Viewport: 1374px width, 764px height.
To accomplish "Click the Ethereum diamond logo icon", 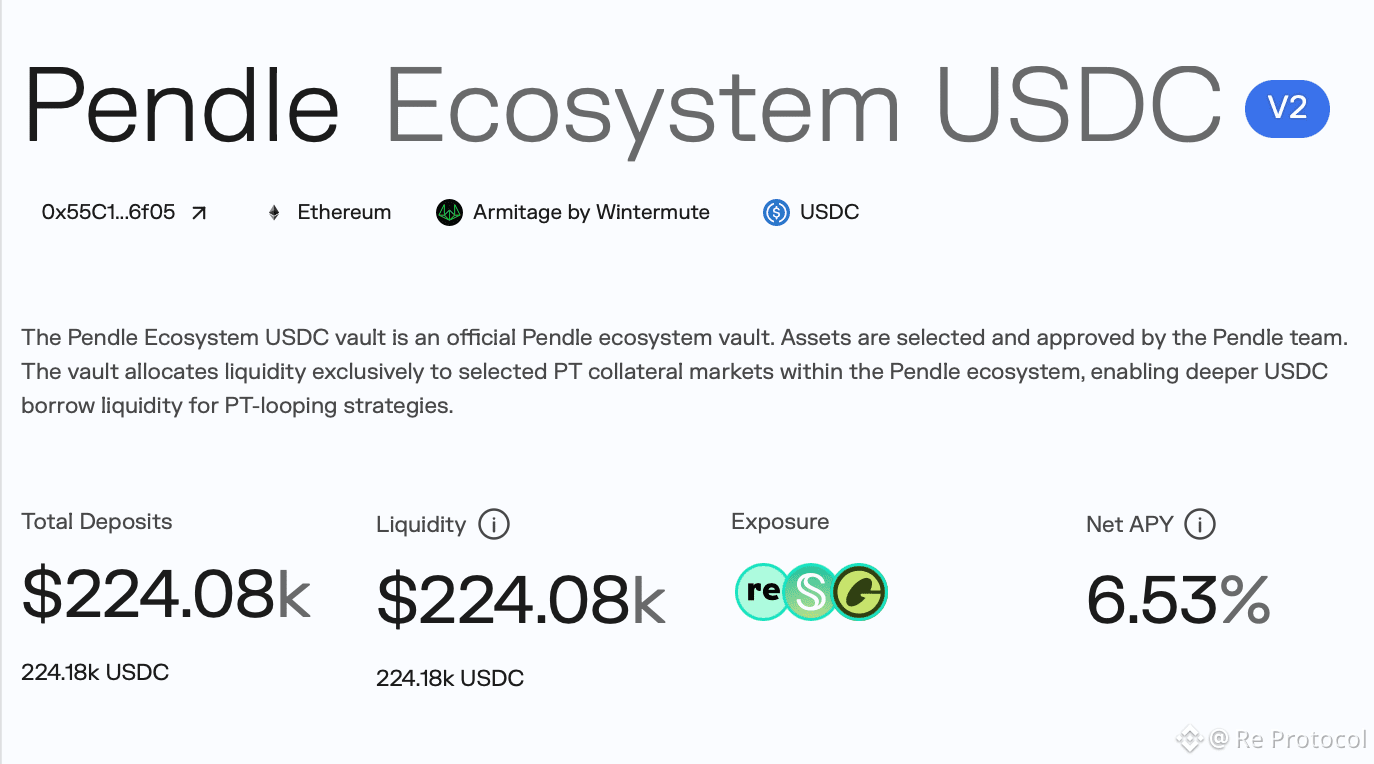I will point(274,213).
